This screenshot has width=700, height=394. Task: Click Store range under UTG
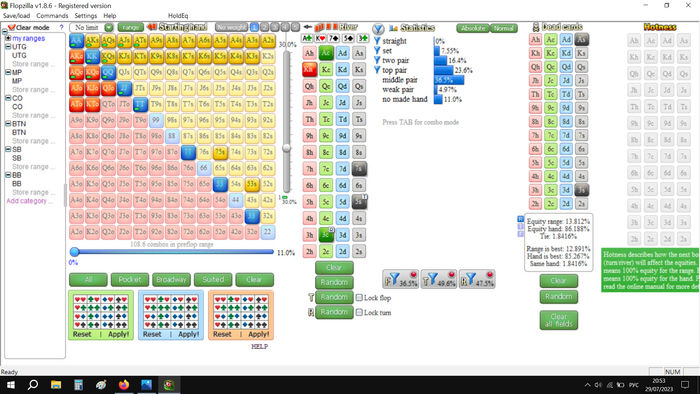[33, 64]
